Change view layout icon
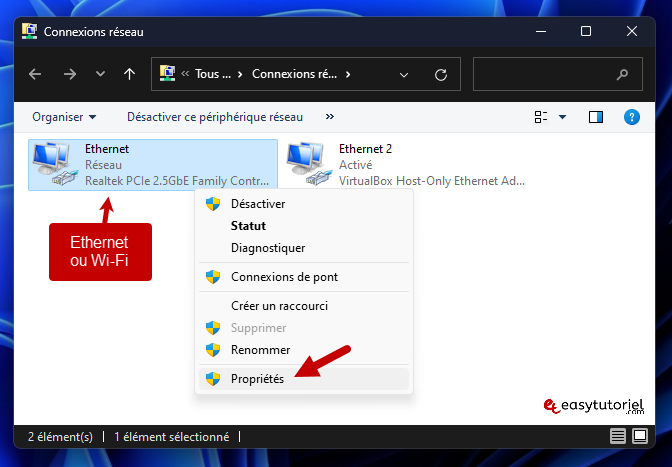The height and width of the screenshot is (467, 672). click(541, 117)
